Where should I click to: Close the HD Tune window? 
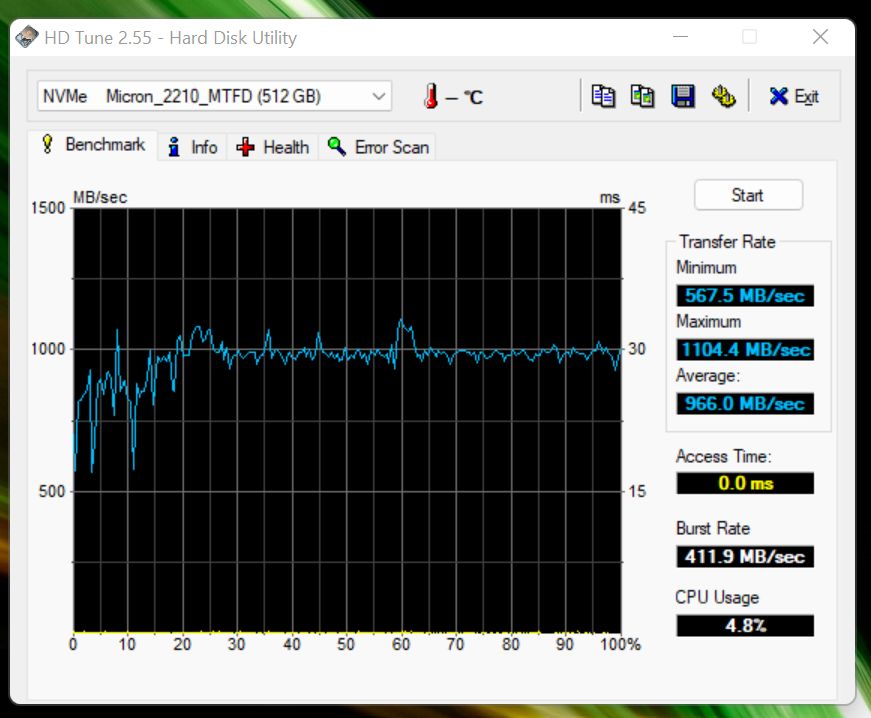pyautogui.click(x=820, y=37)
